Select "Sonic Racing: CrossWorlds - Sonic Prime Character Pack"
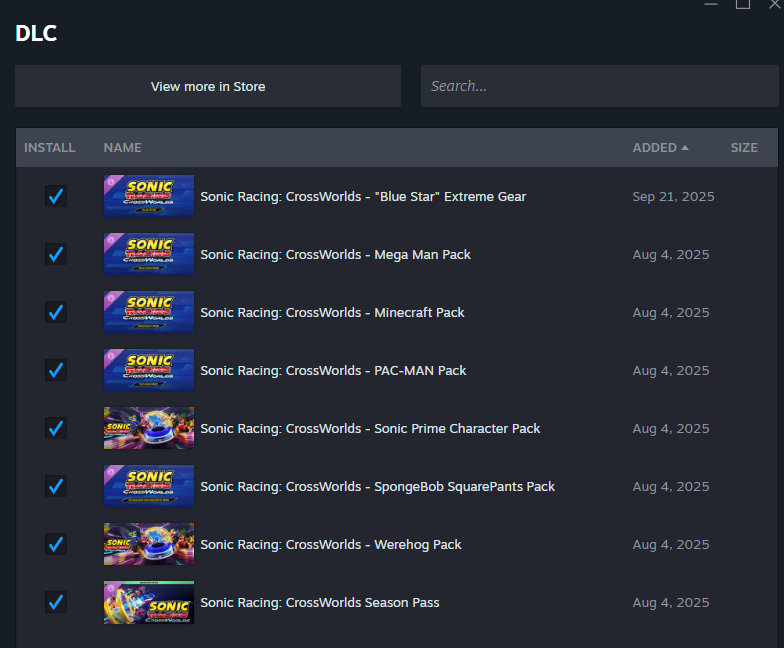The width and height of the screenshot is (784, 648). pos(370,428)
